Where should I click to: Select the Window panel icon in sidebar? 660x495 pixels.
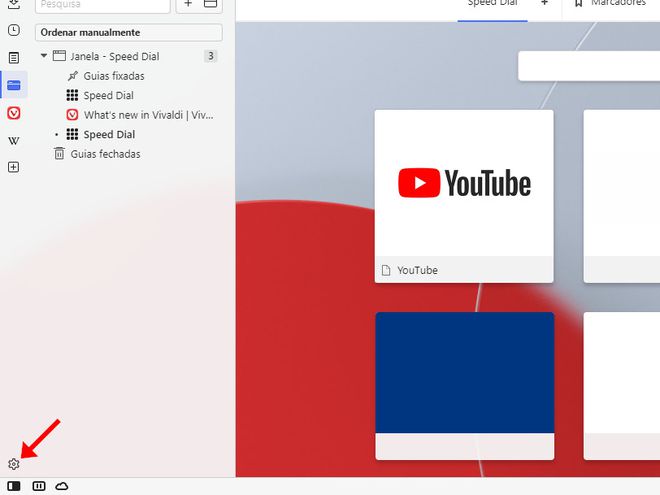(14, 85)
